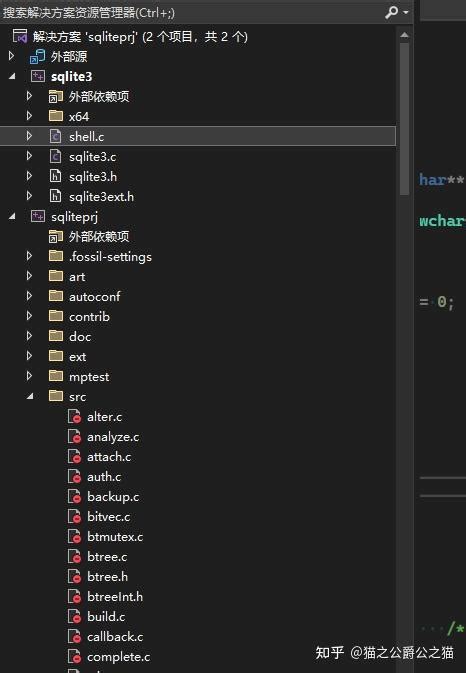
Task: Click the sqlite3ext.h header icon
Action: pos(55,196)
